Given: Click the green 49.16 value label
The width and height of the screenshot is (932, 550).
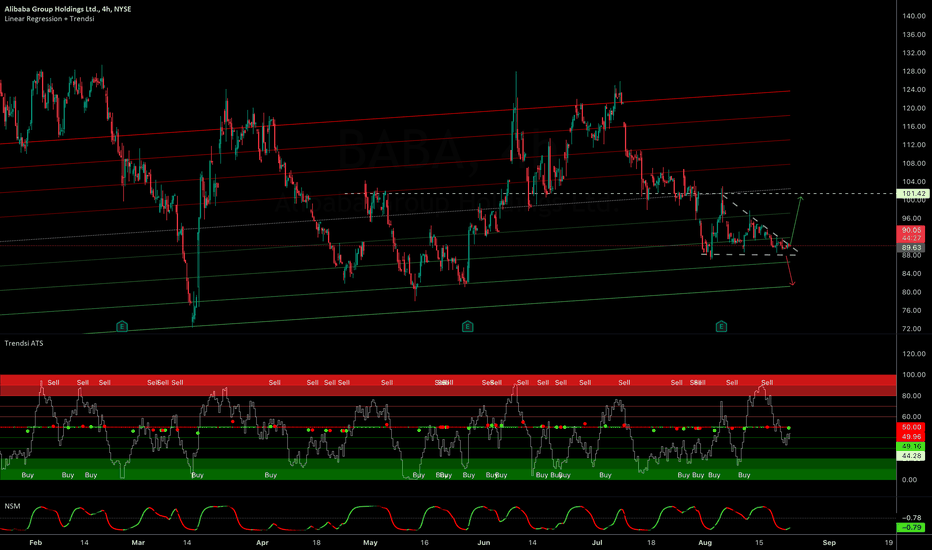Looking at the screenshot, I should [x=911, y=446].
